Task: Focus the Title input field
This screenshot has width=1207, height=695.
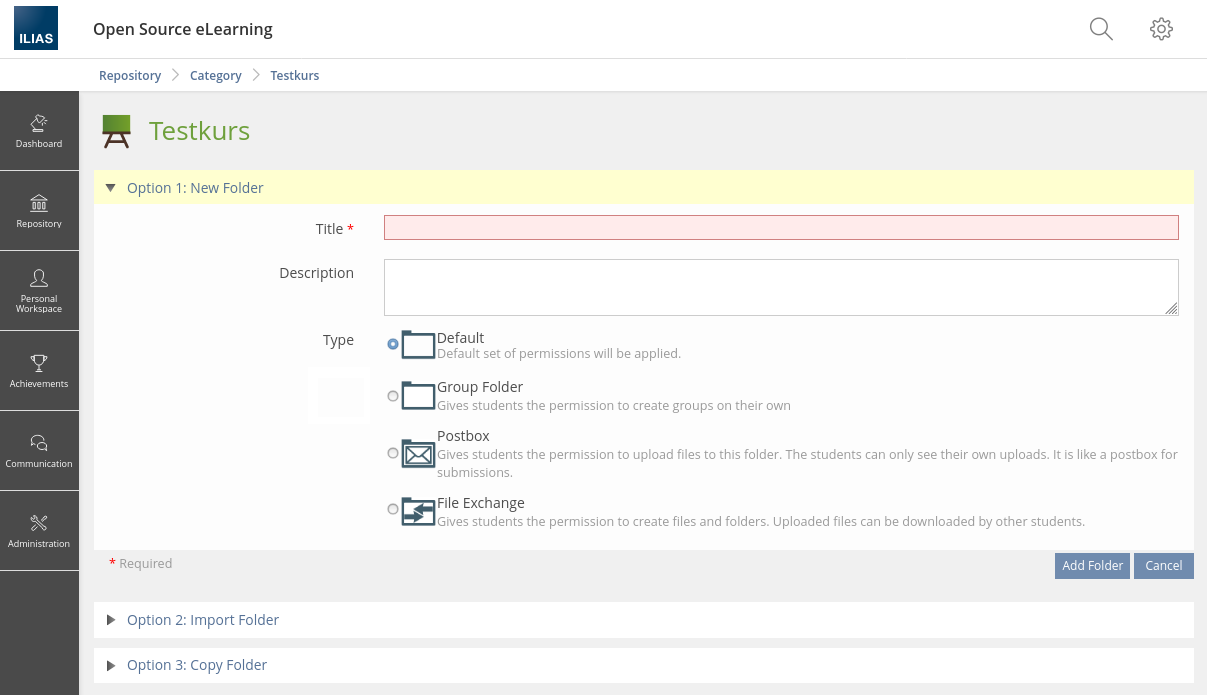Action: tap(780, 228)
